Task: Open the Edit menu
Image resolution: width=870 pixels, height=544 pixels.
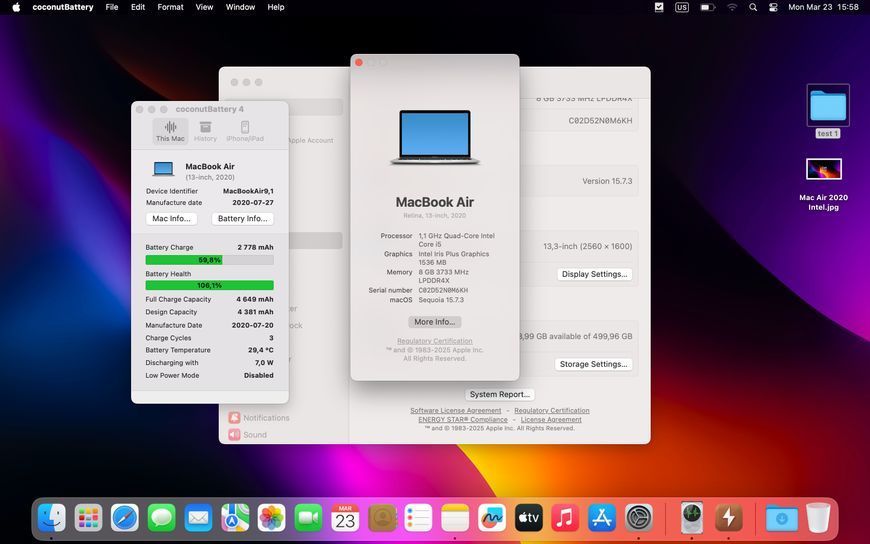Action: click(x=138, y=7)
